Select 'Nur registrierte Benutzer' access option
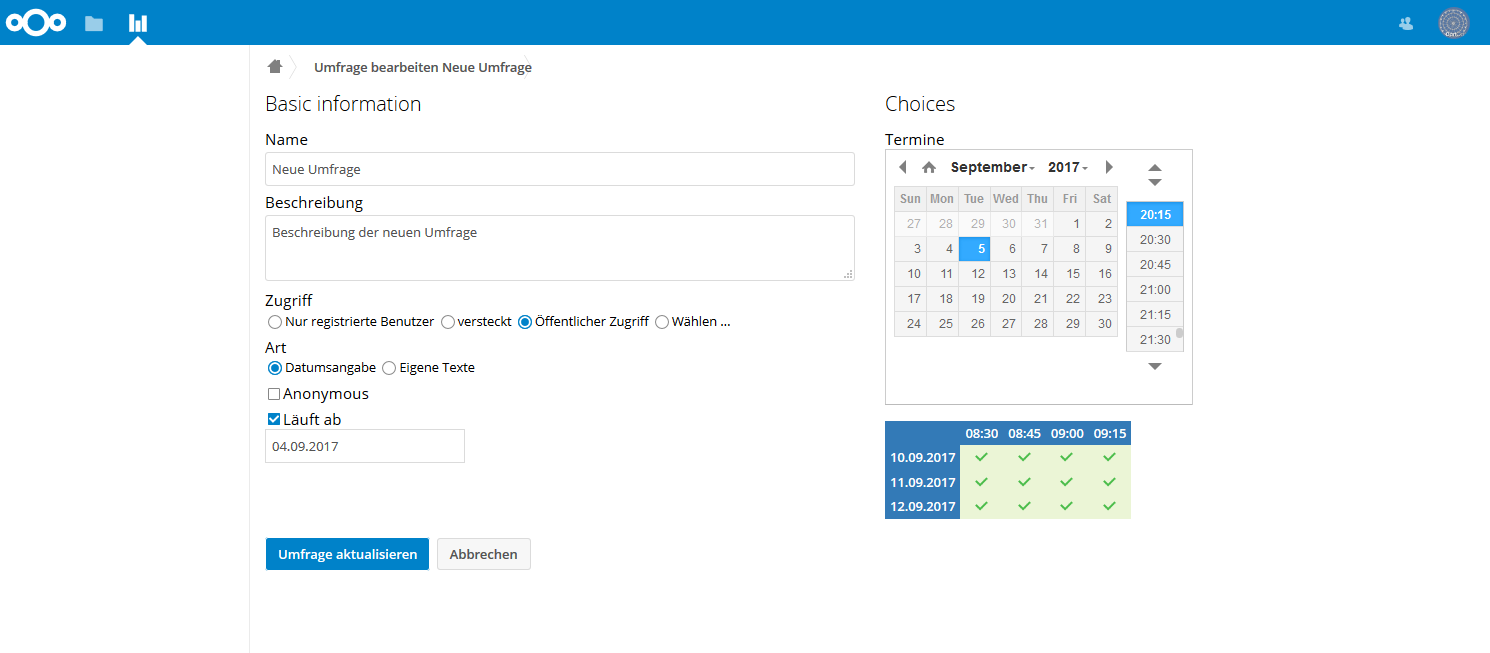Image resolution: width=1490 pixels, height=653 pixels. pos(274,322)
